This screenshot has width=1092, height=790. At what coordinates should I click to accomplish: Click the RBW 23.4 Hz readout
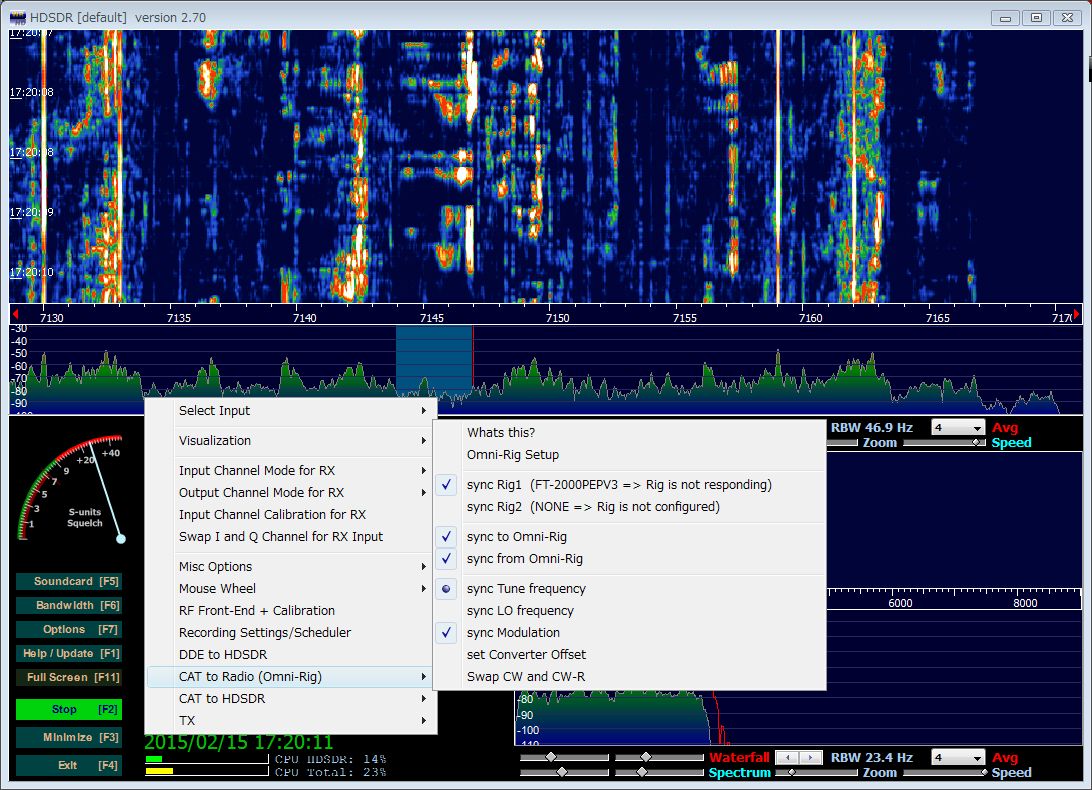tap(871, 757)
